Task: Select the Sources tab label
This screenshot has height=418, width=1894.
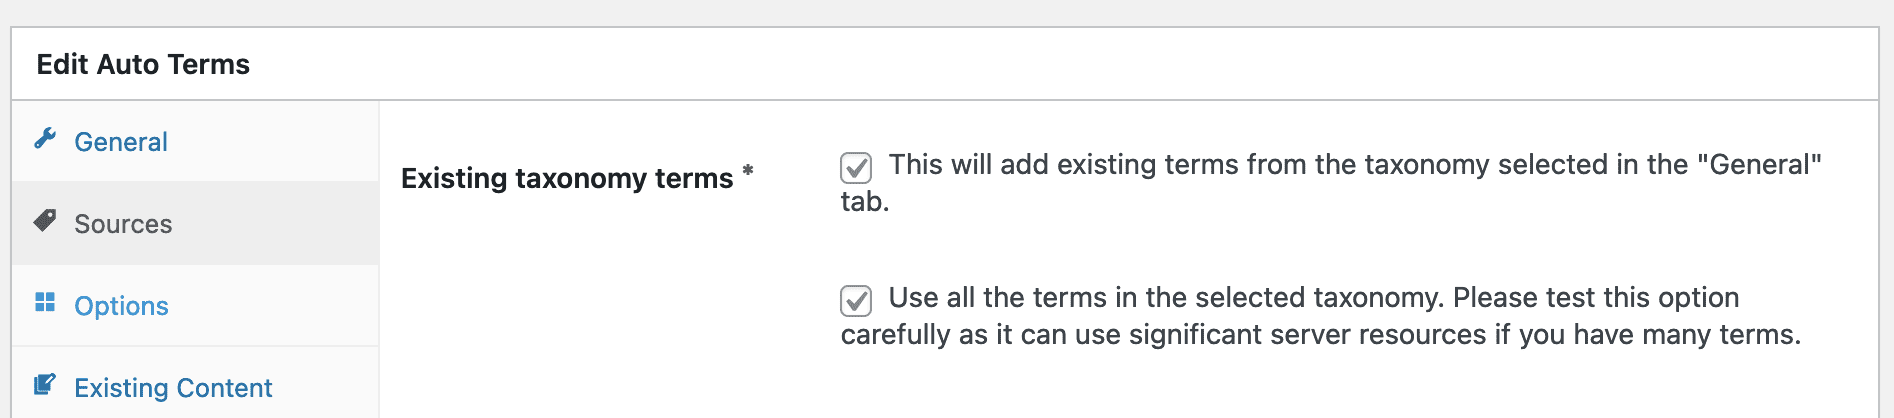Action: coord(123,224)
